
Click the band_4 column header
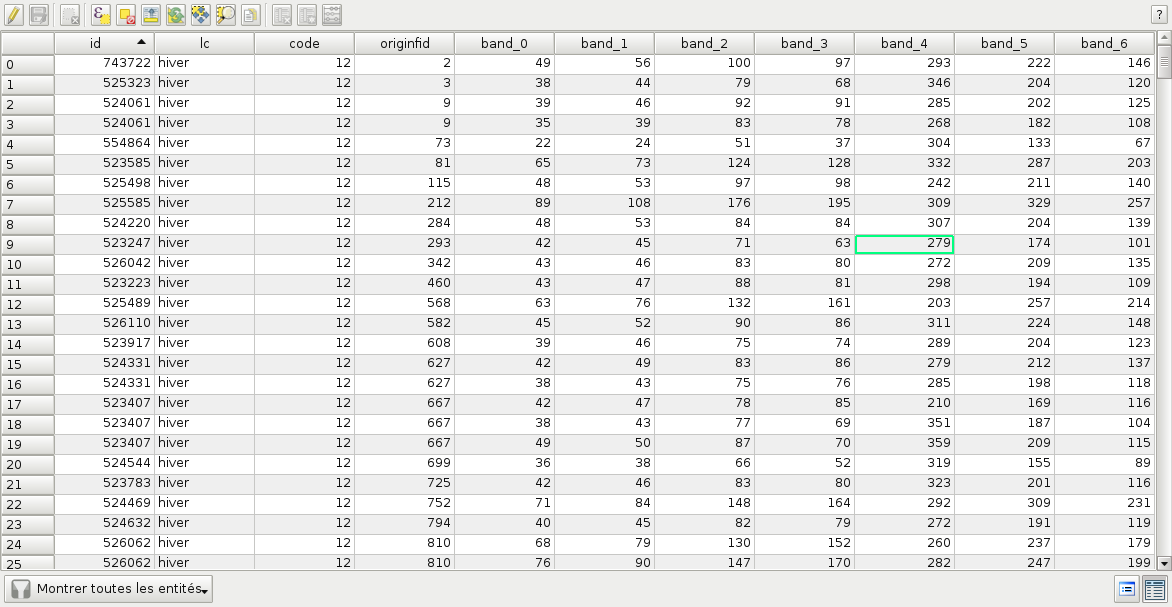pyautogui.click(x=904, y=43)
